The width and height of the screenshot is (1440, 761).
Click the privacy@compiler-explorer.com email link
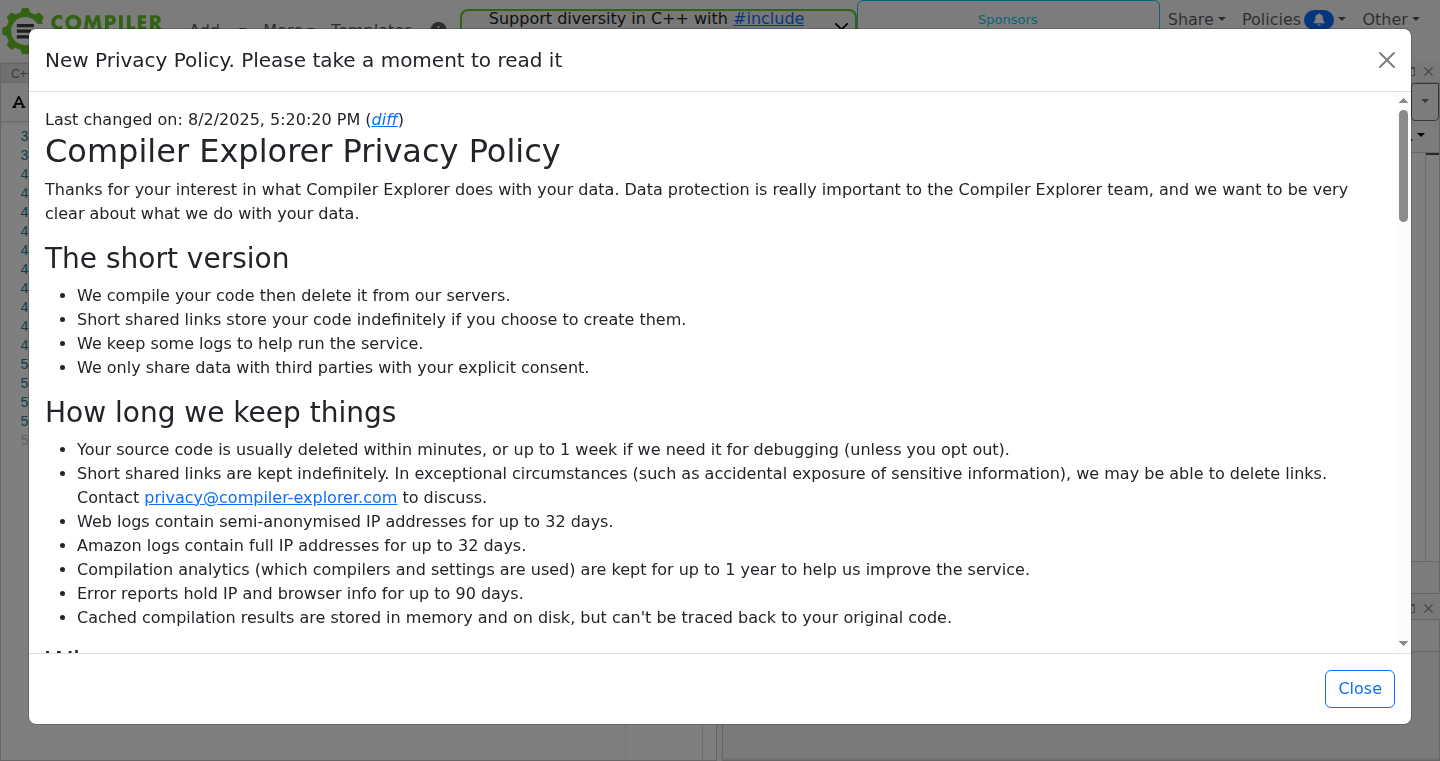click(271, 497)
